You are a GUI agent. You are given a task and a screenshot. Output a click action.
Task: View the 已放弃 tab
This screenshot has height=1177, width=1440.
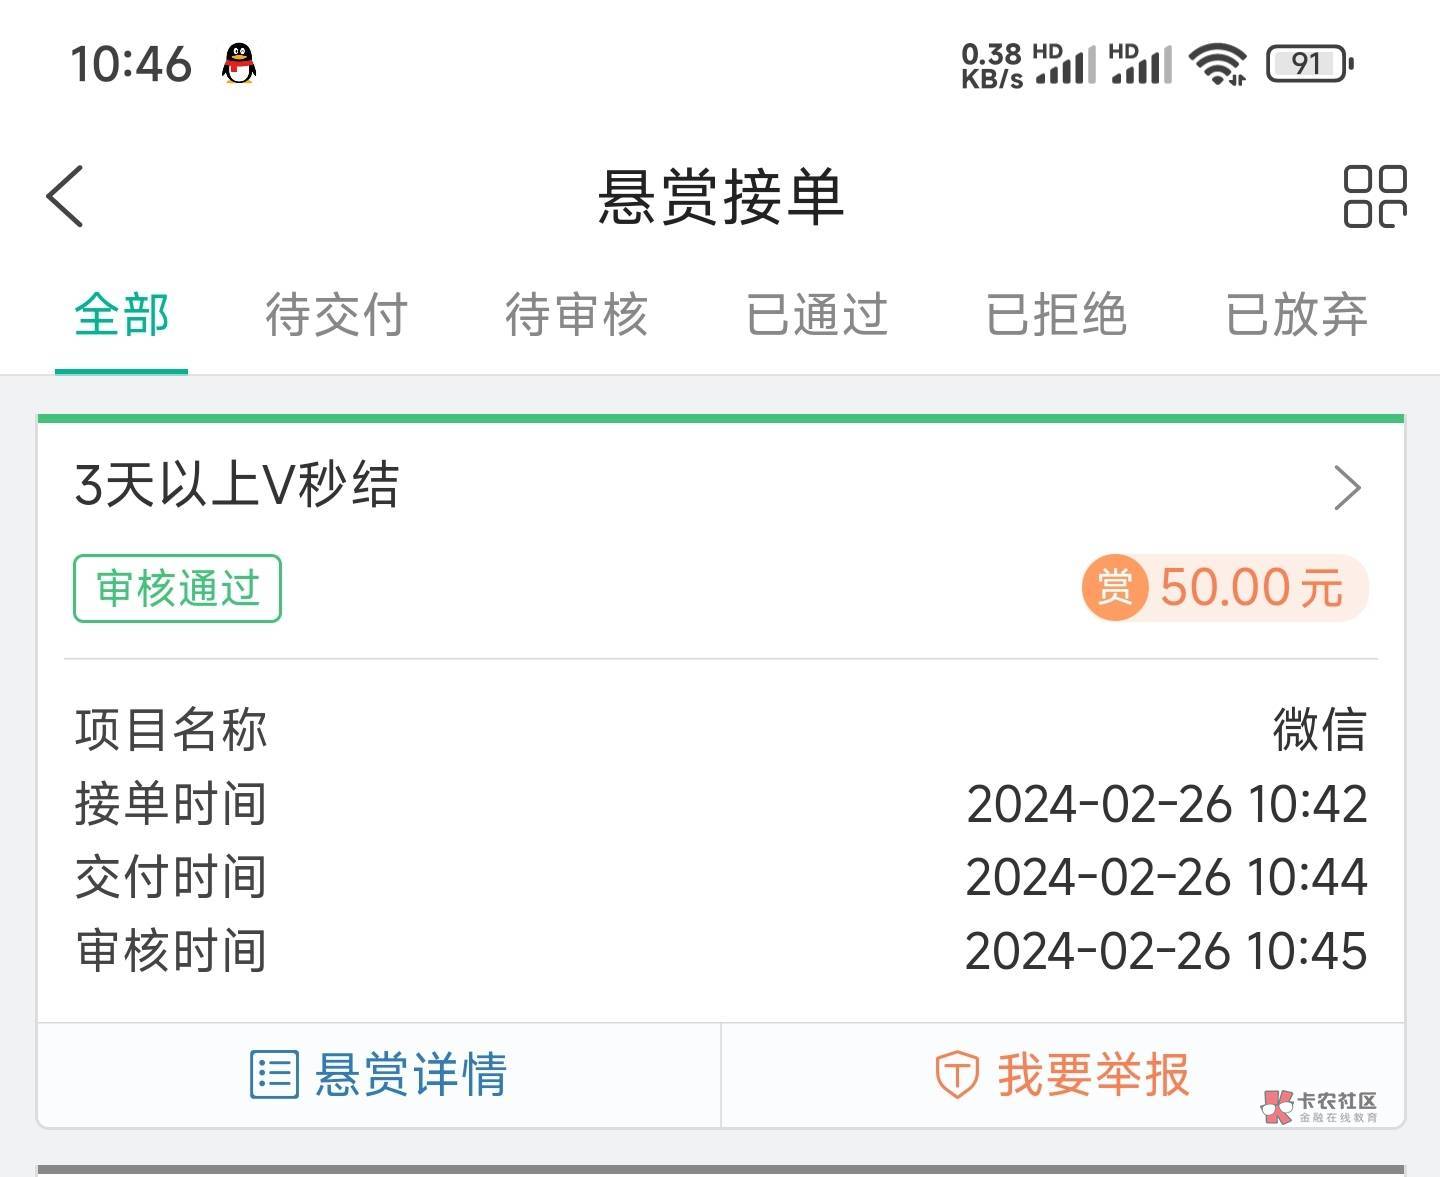click(1296, 315)
